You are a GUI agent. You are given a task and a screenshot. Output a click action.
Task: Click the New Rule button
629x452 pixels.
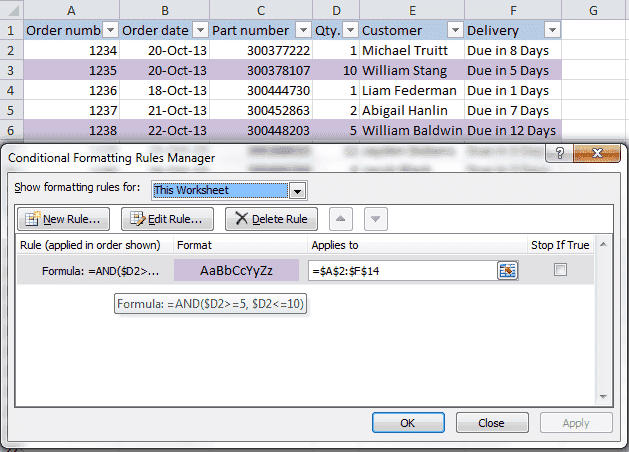65,219
